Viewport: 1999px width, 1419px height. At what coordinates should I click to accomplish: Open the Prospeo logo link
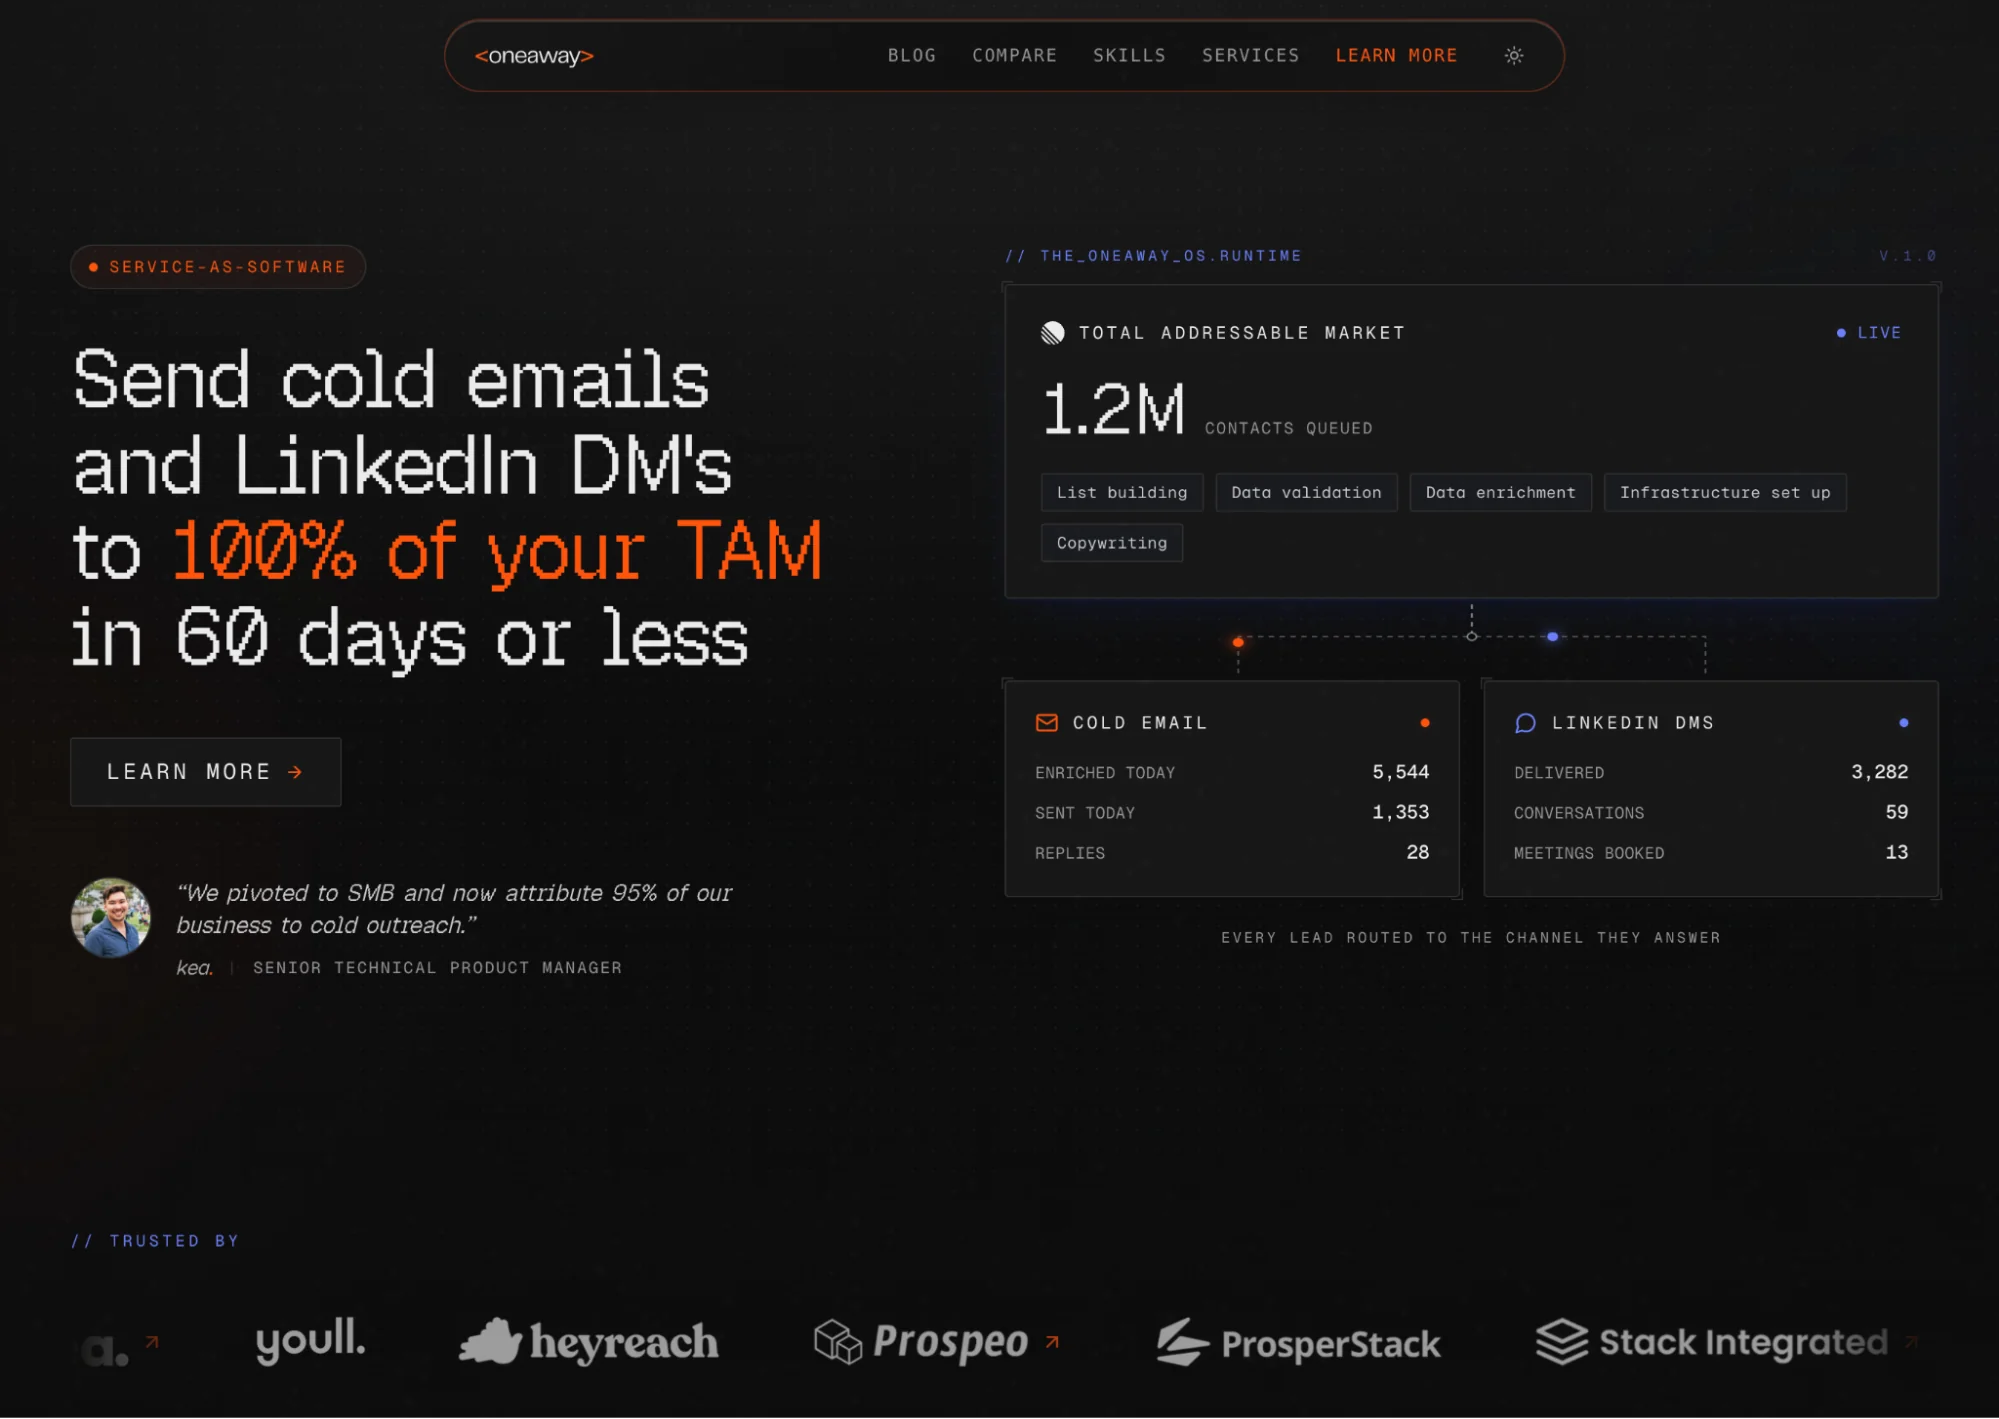pos(922,1342)
